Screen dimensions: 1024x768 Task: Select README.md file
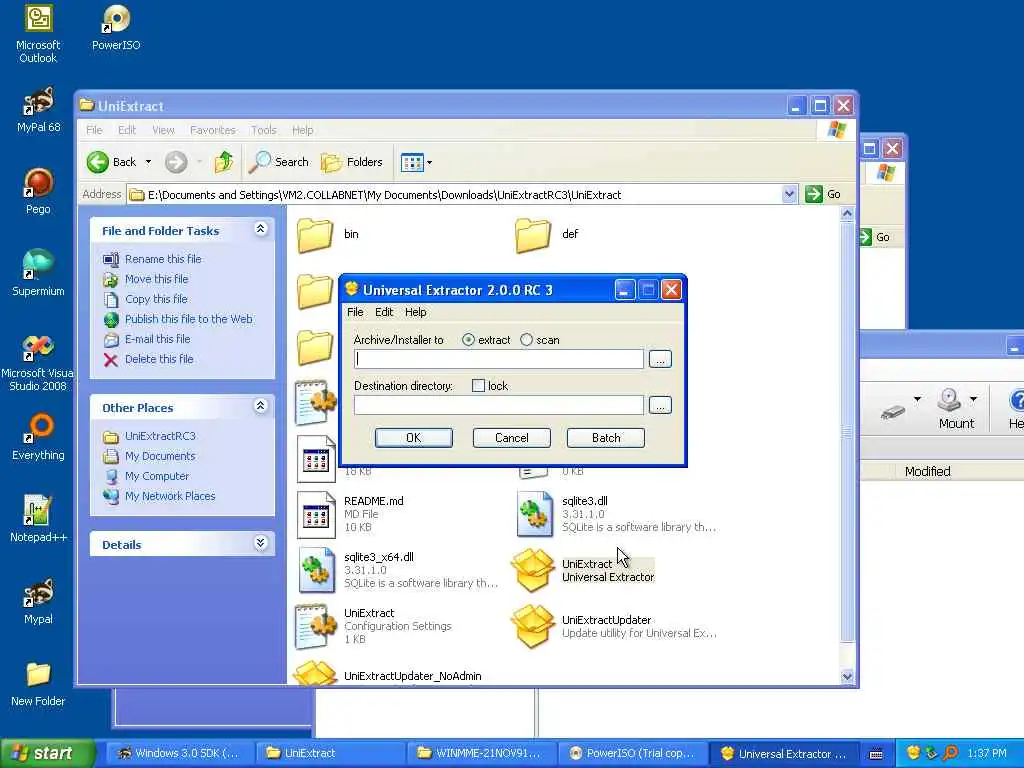351,514
